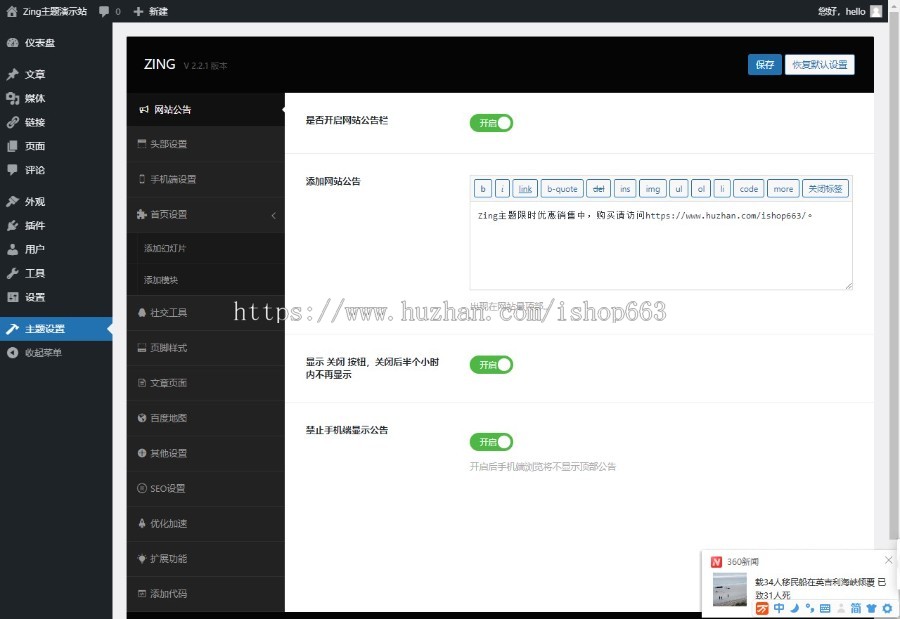Open the 页面 pages icon
Viewport: 900px width, 619px height.
pos(13,146)
